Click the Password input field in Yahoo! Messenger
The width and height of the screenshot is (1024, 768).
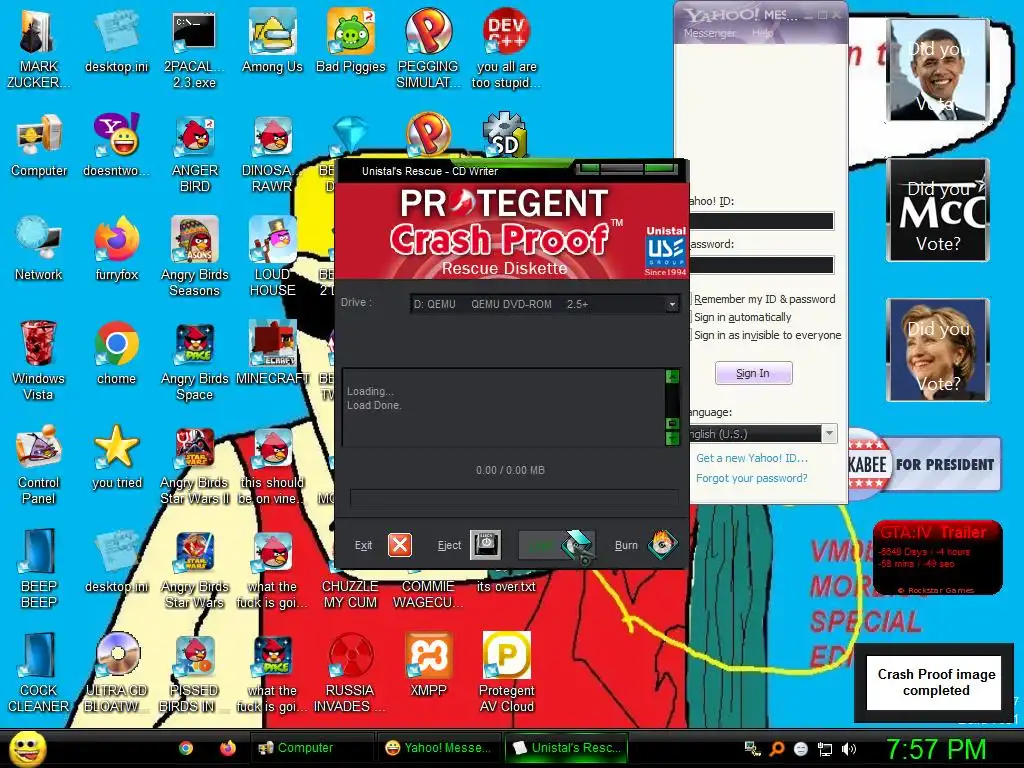tap(762, 264)
